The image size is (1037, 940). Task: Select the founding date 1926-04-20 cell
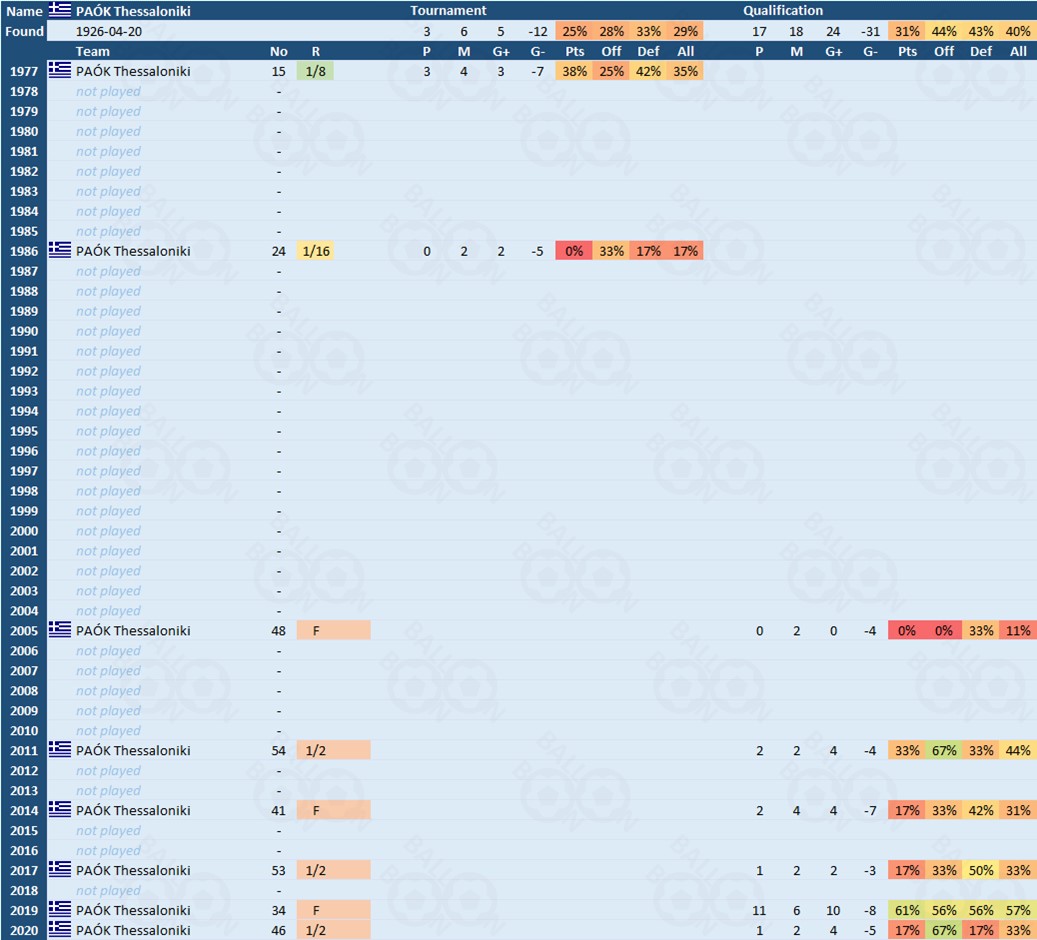coord(109,31)
